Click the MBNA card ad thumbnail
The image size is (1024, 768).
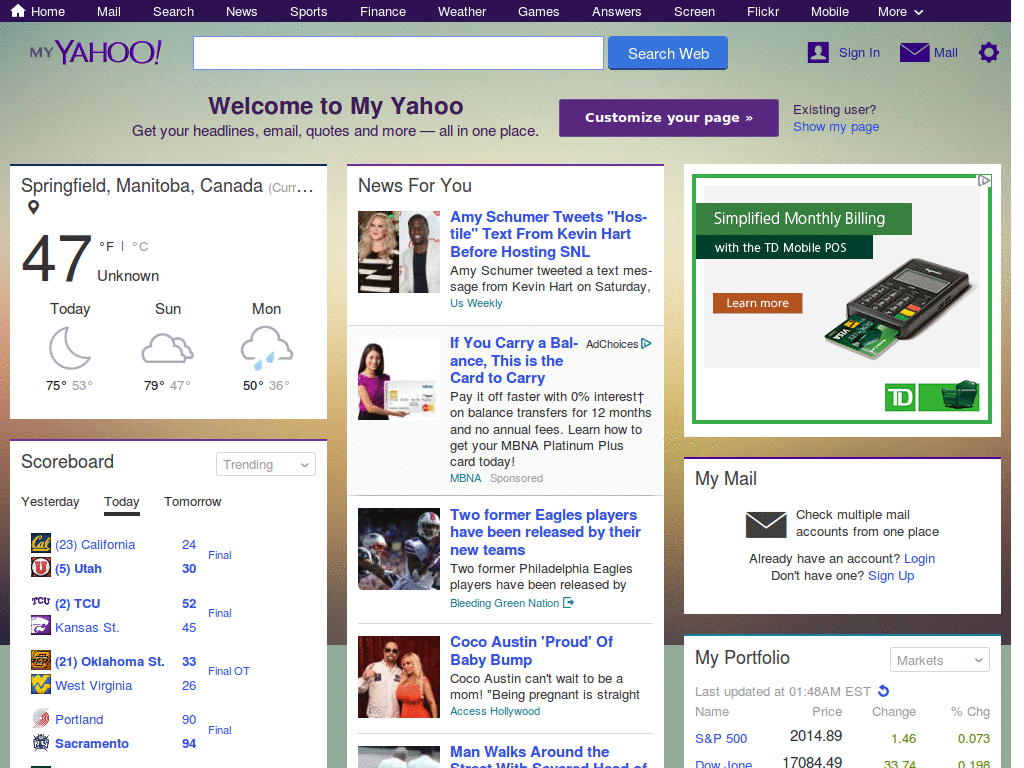[x=399, y=379]
